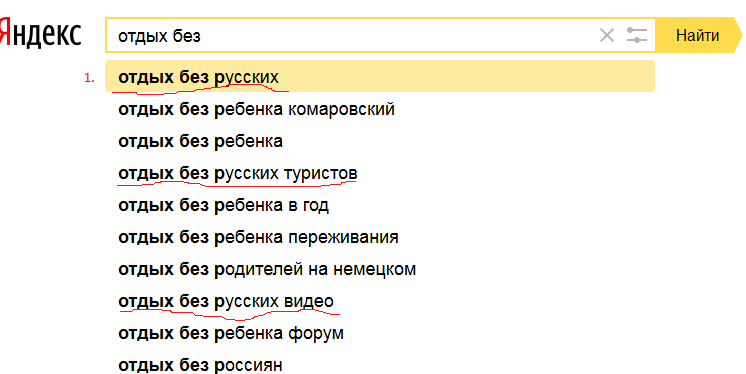This screenshot has height=374, width=746.
Task: Select the suggestion 'отдых без ребенка'
Action: pyautogui.click(x=380, y=141)
